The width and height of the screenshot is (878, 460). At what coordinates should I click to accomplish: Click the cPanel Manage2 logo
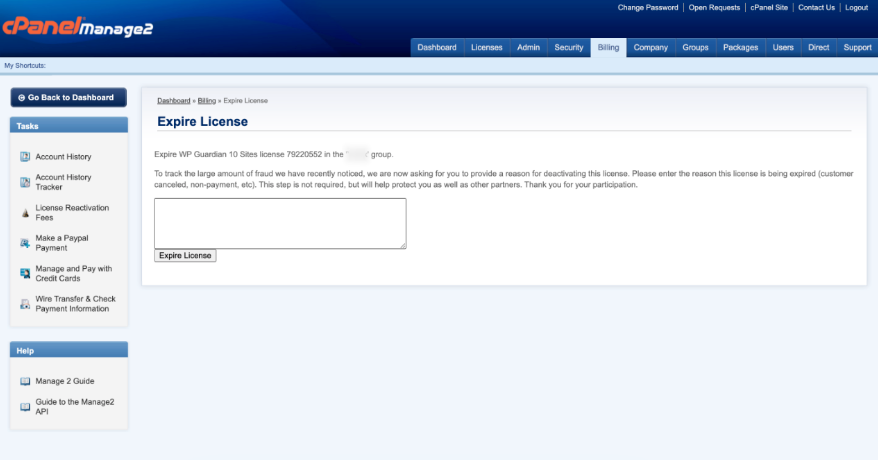click(77, 27)
